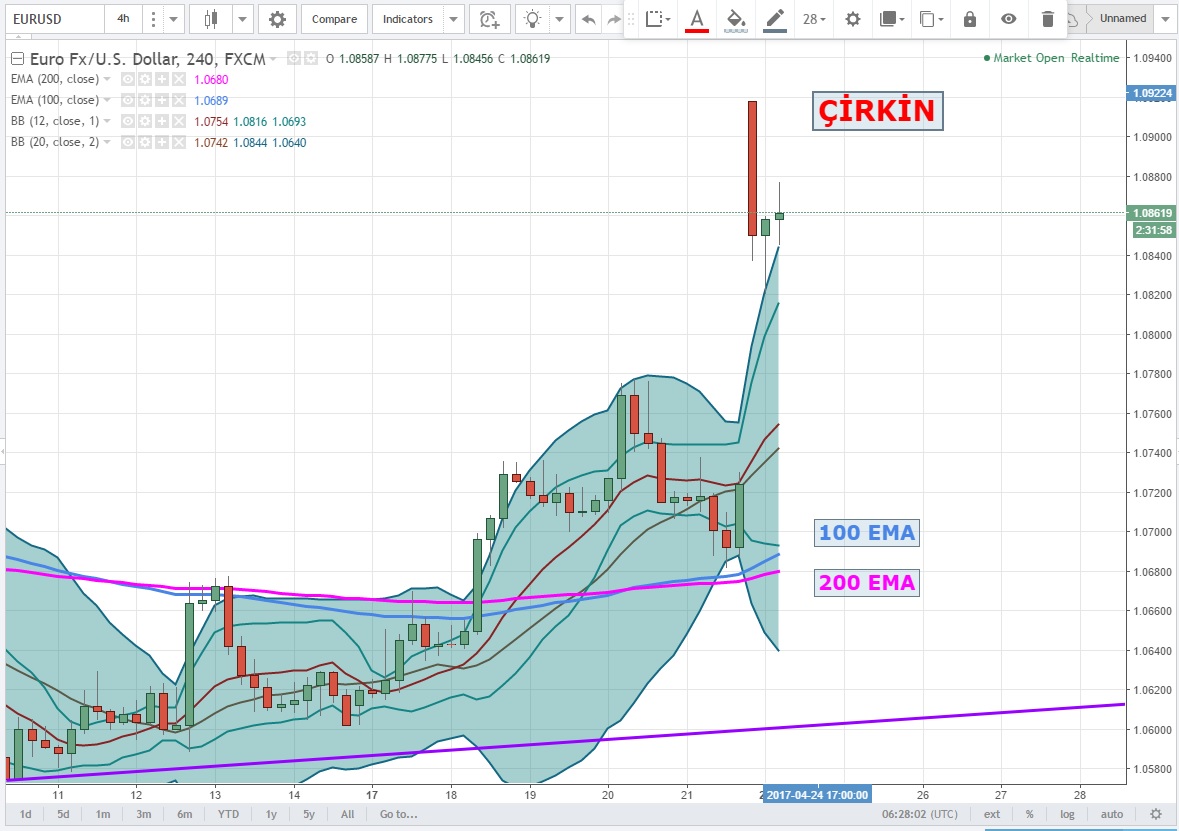
Task: Select the 1m time range tab
Action: pyautogui.click(x=103, y=814)
